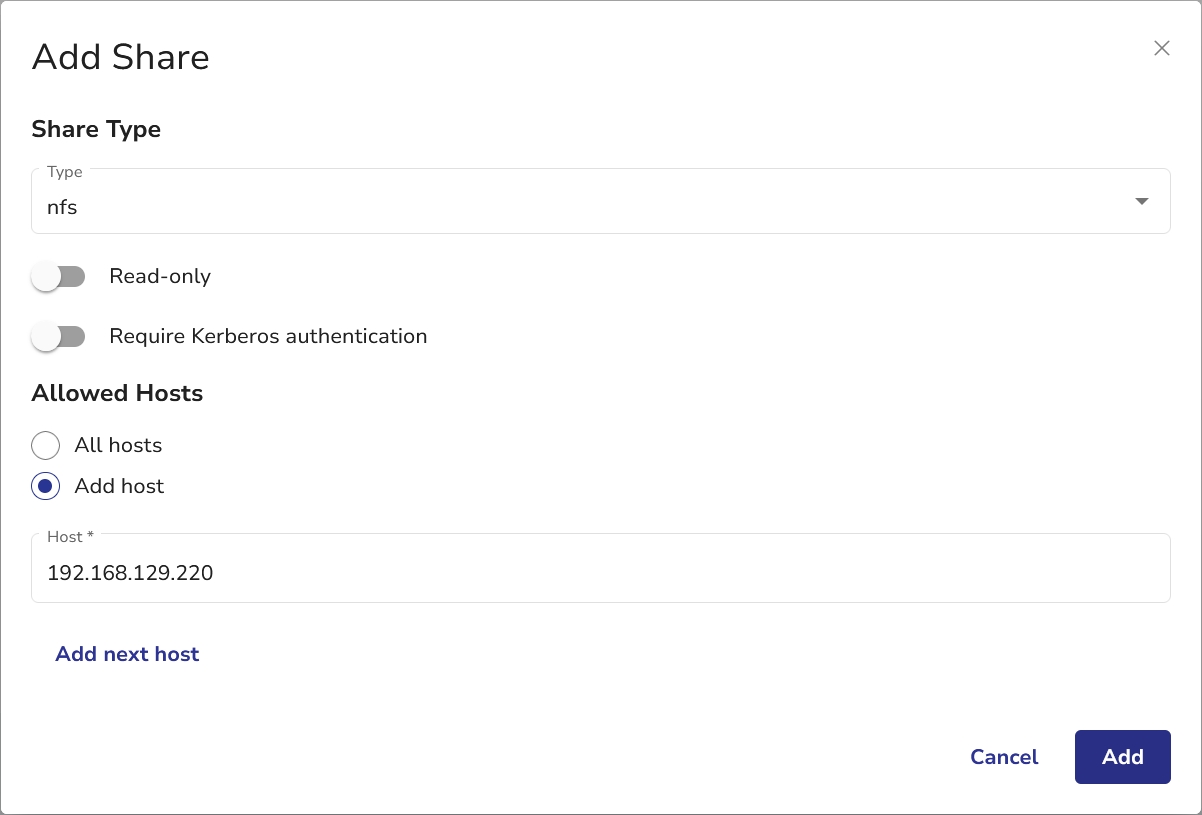This screenshot has width=1202, height=815.
Task: Click the selected nfs value
Action: click(x=62, y=208)
